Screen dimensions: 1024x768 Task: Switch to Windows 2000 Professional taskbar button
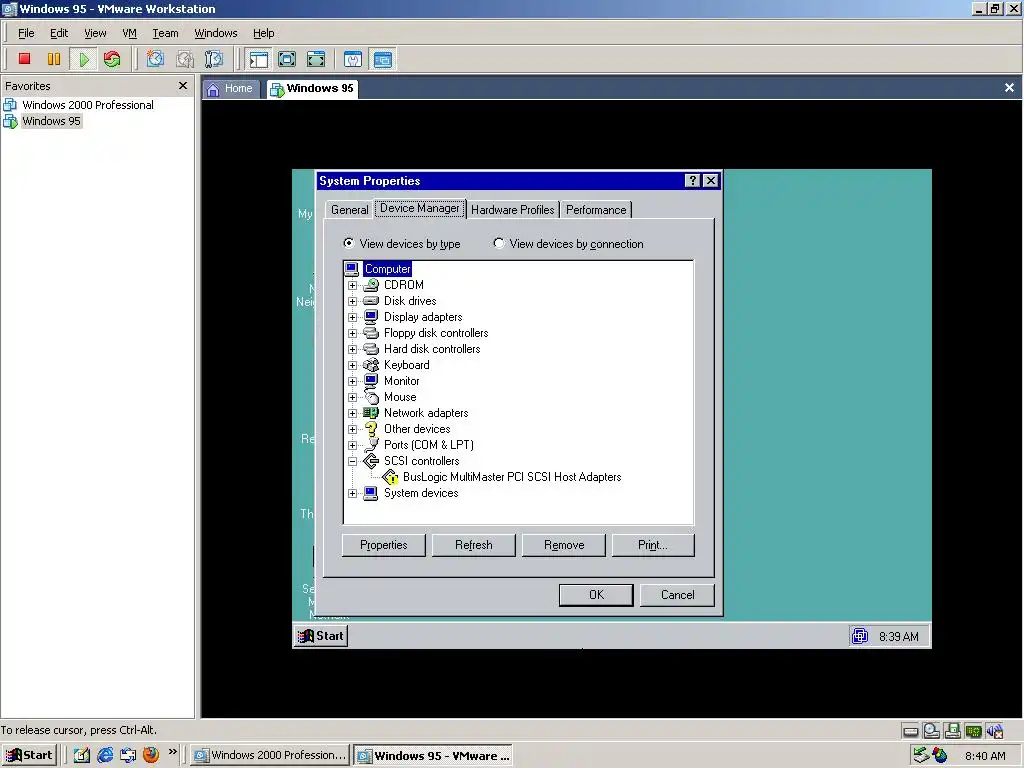point(270,756)
